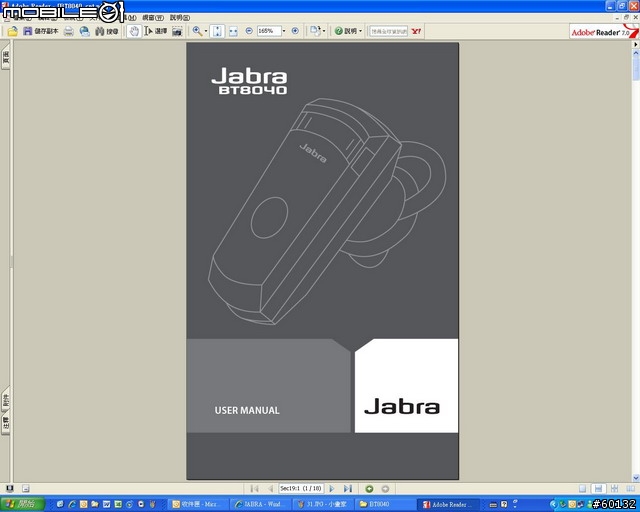Select Continuous page layout icon
This screenshot has width=640, height=512.
(598, 489)
